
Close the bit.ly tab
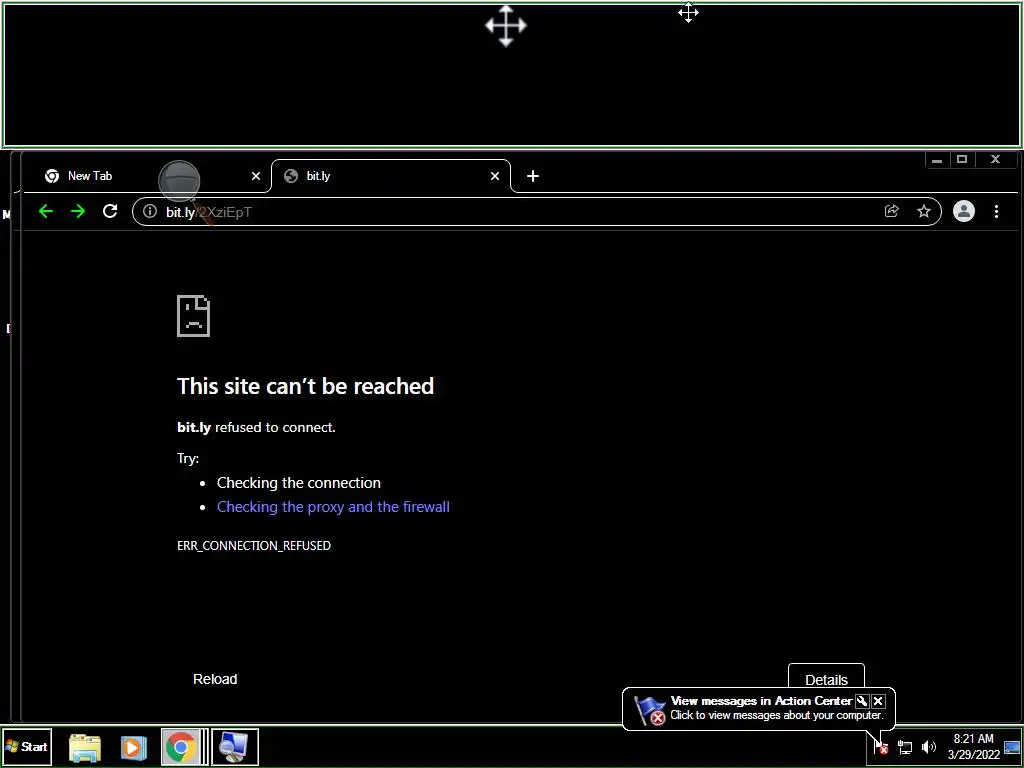[494, 176]
